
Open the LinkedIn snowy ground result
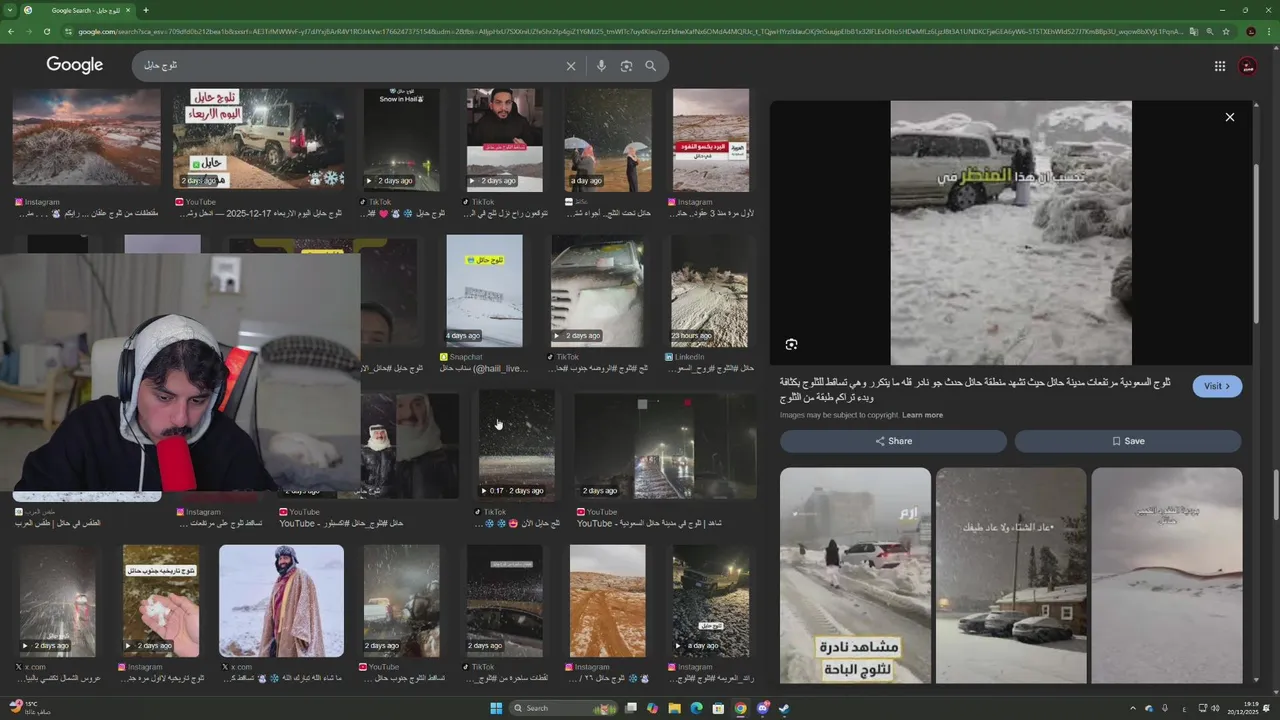(709, 290)
